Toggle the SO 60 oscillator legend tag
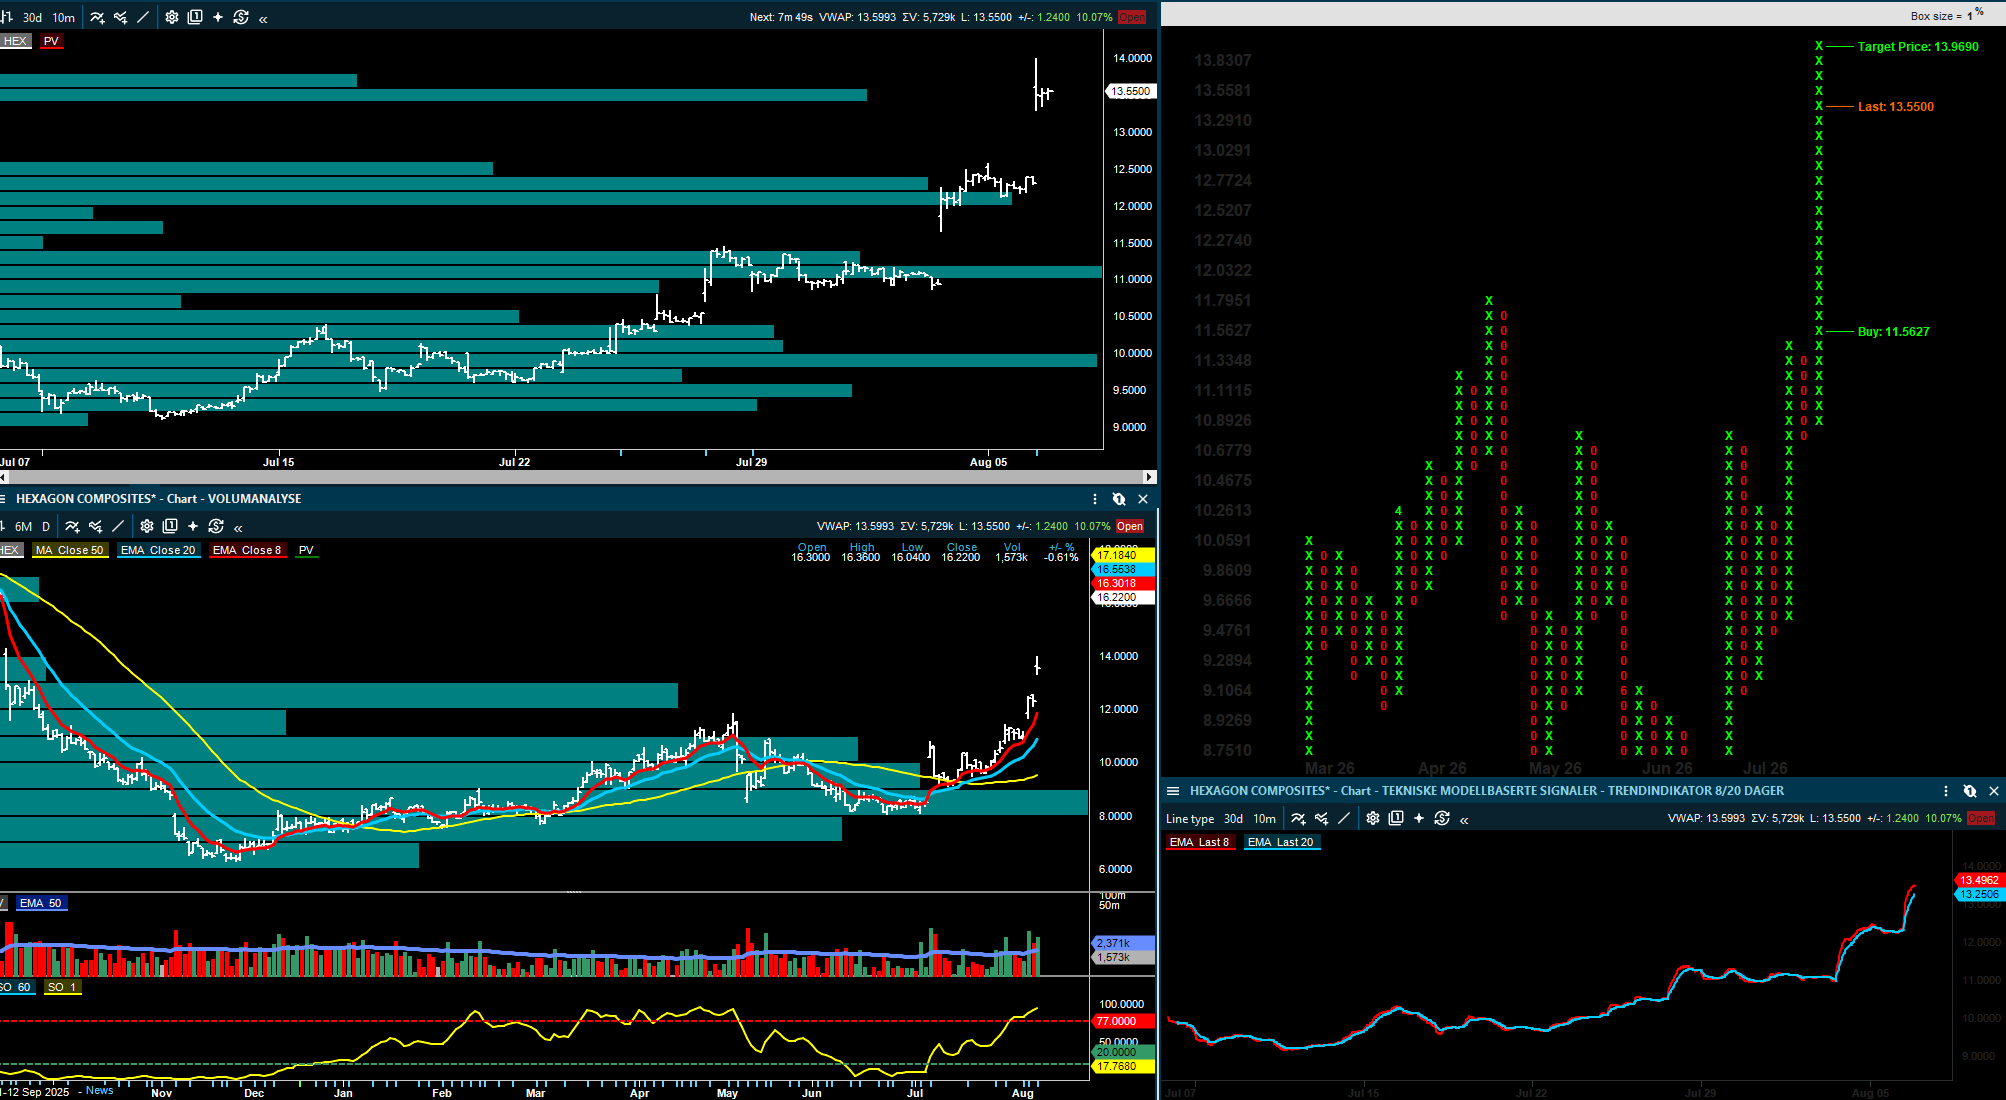This screenshot has width=2006, height=1100. [17, 987]
